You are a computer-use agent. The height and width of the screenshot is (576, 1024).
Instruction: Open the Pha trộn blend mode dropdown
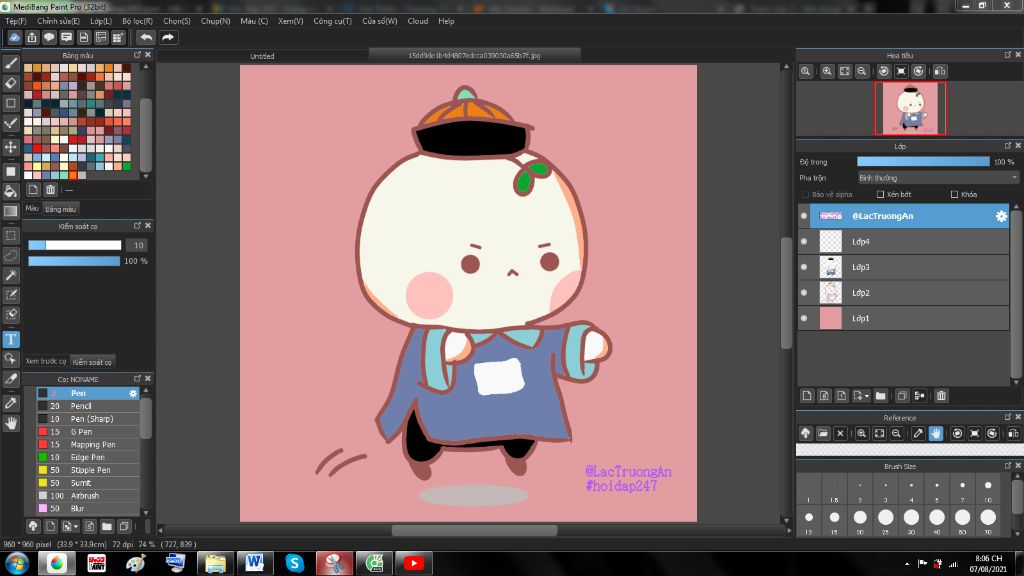pos(938,178)
